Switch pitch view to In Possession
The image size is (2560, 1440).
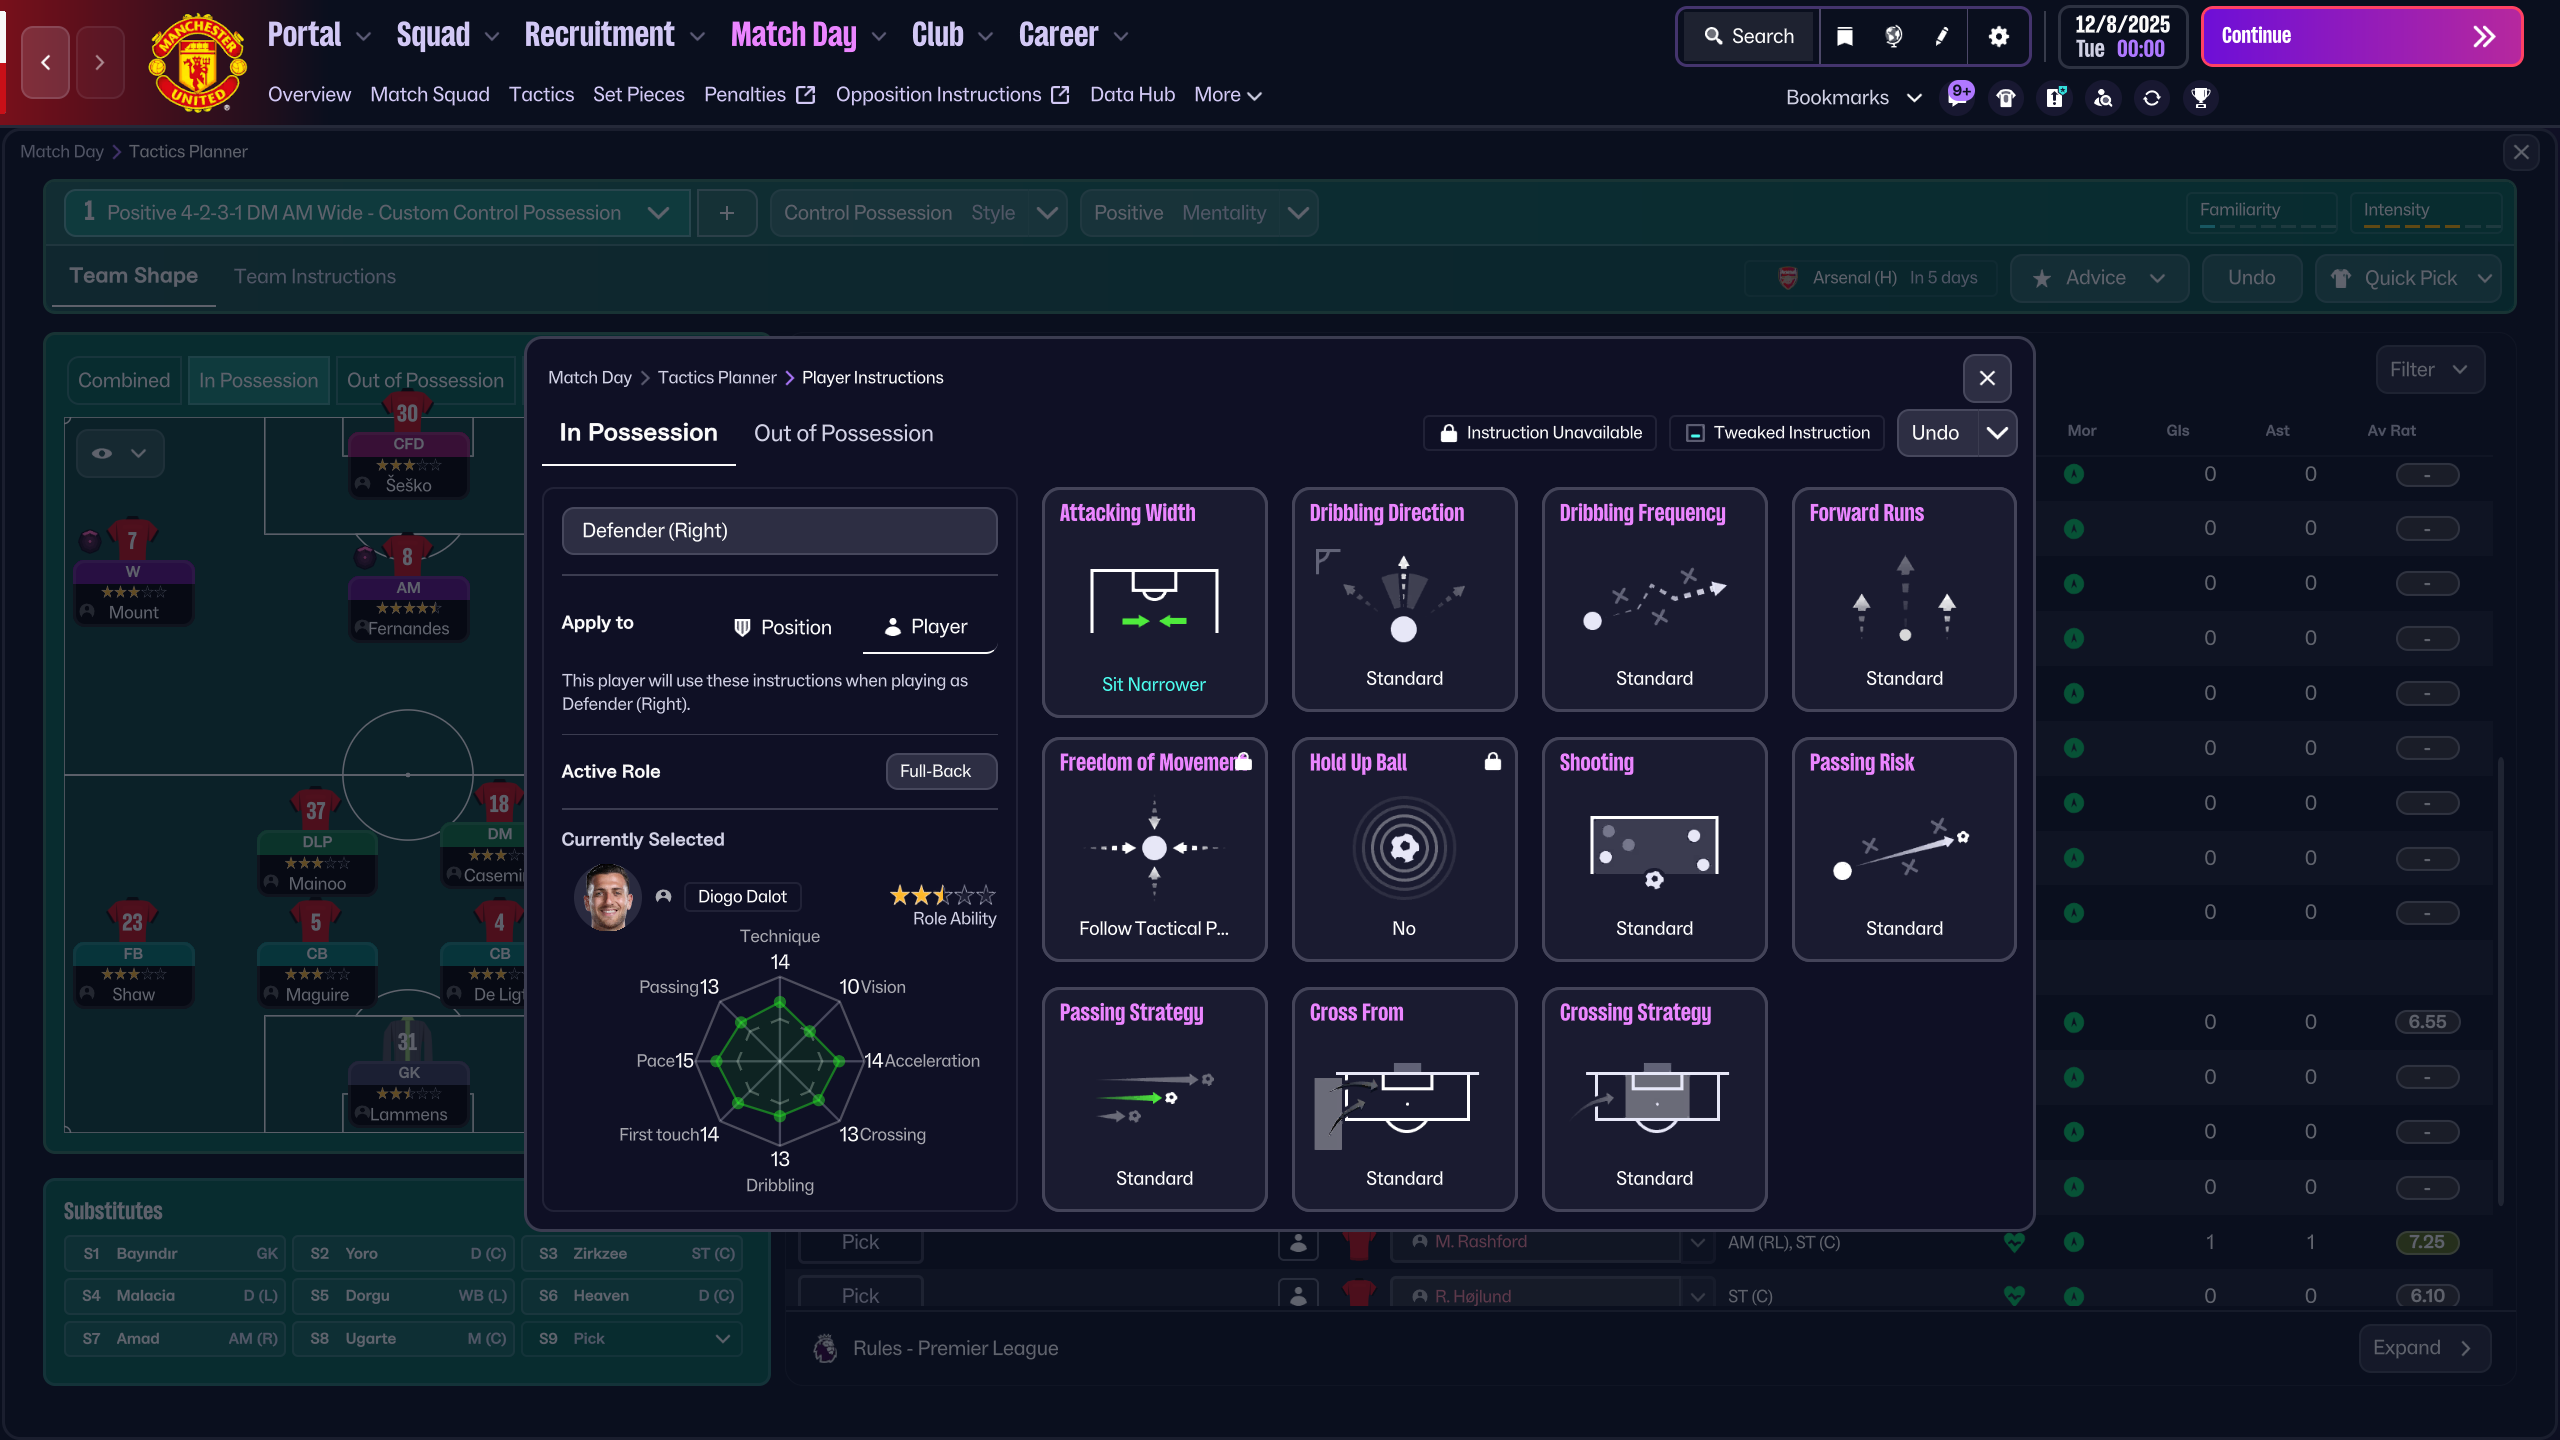[x=258, y=381]
